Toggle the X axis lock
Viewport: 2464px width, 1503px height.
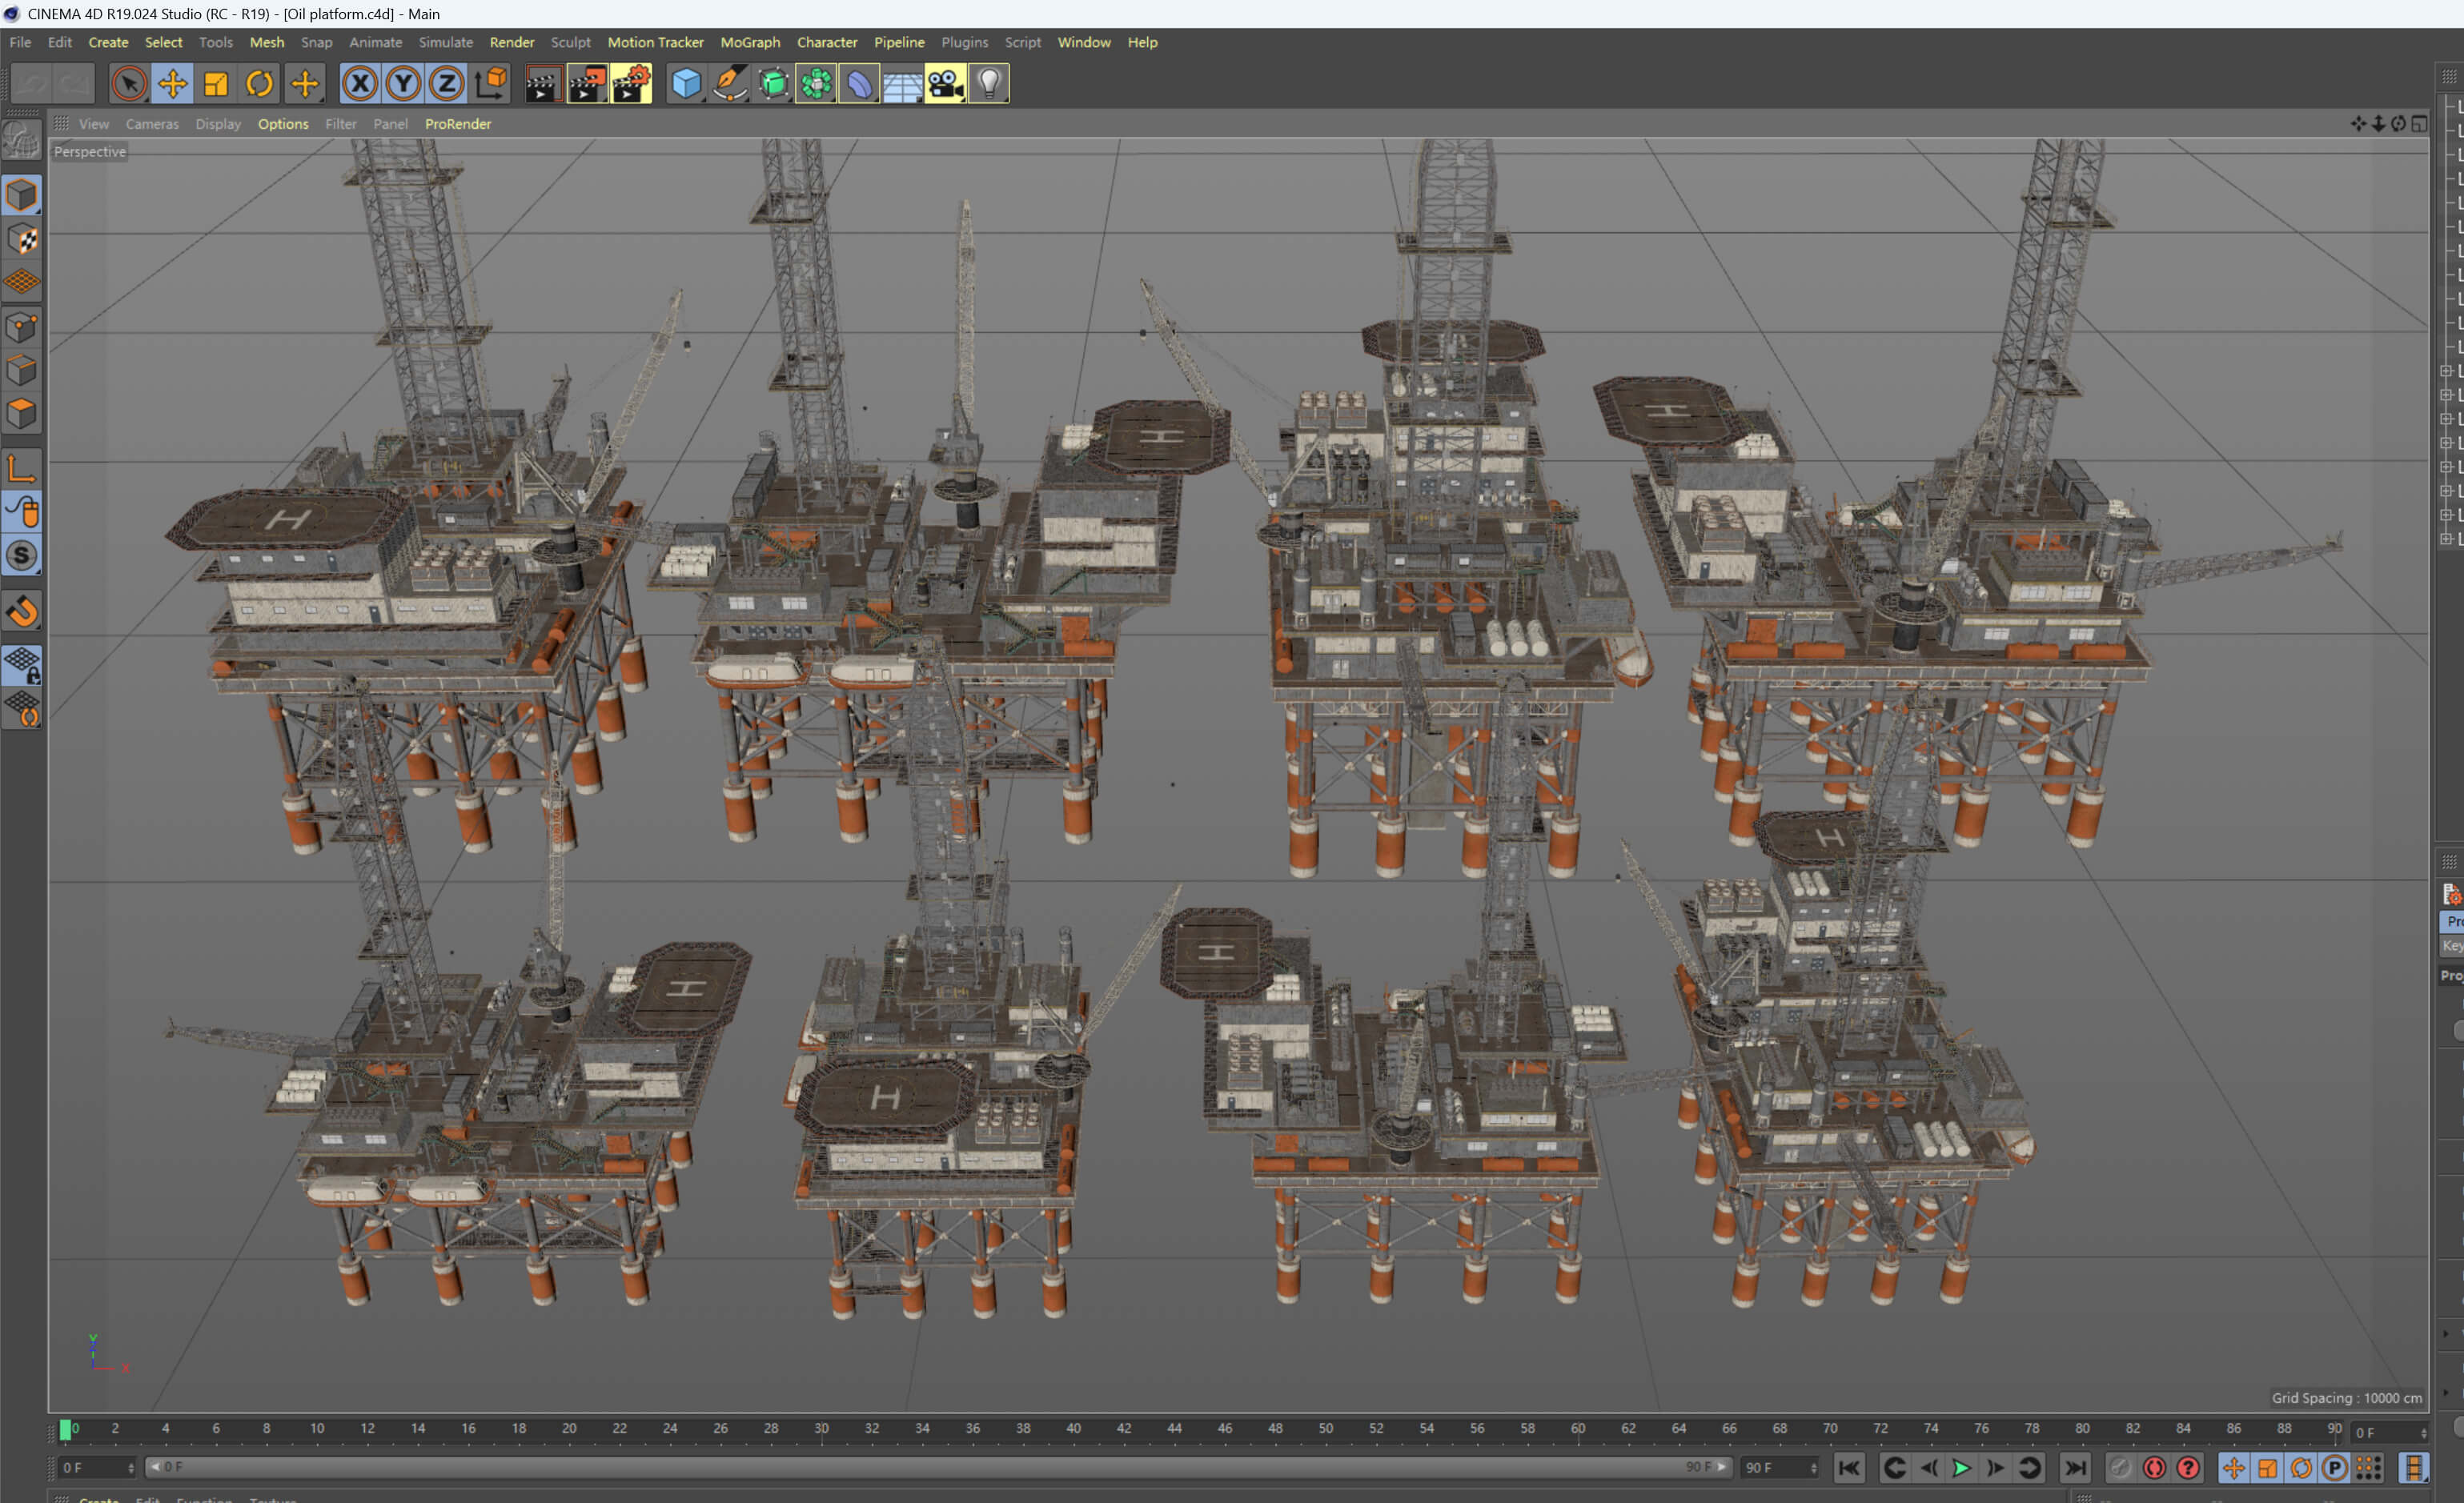(360, 84)
